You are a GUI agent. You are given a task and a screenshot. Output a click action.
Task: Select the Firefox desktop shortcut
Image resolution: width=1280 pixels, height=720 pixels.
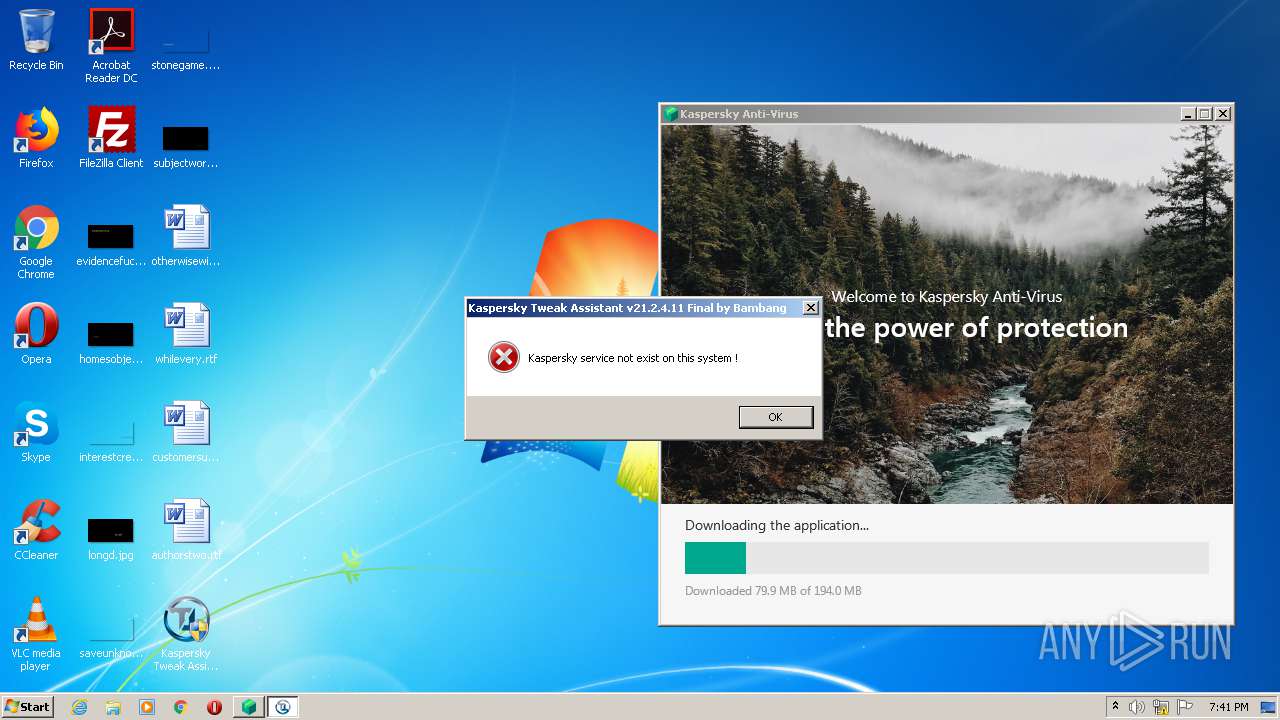(36, 138)
